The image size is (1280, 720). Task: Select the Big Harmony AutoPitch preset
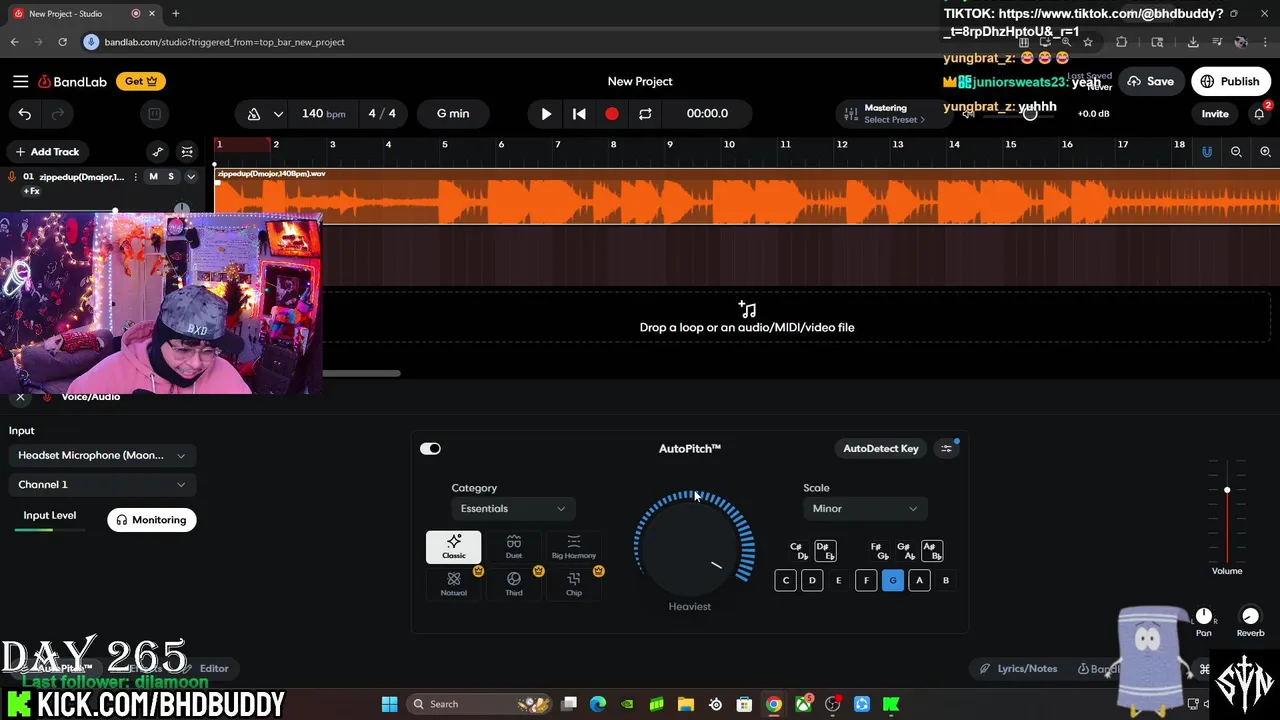pos(574,547)
